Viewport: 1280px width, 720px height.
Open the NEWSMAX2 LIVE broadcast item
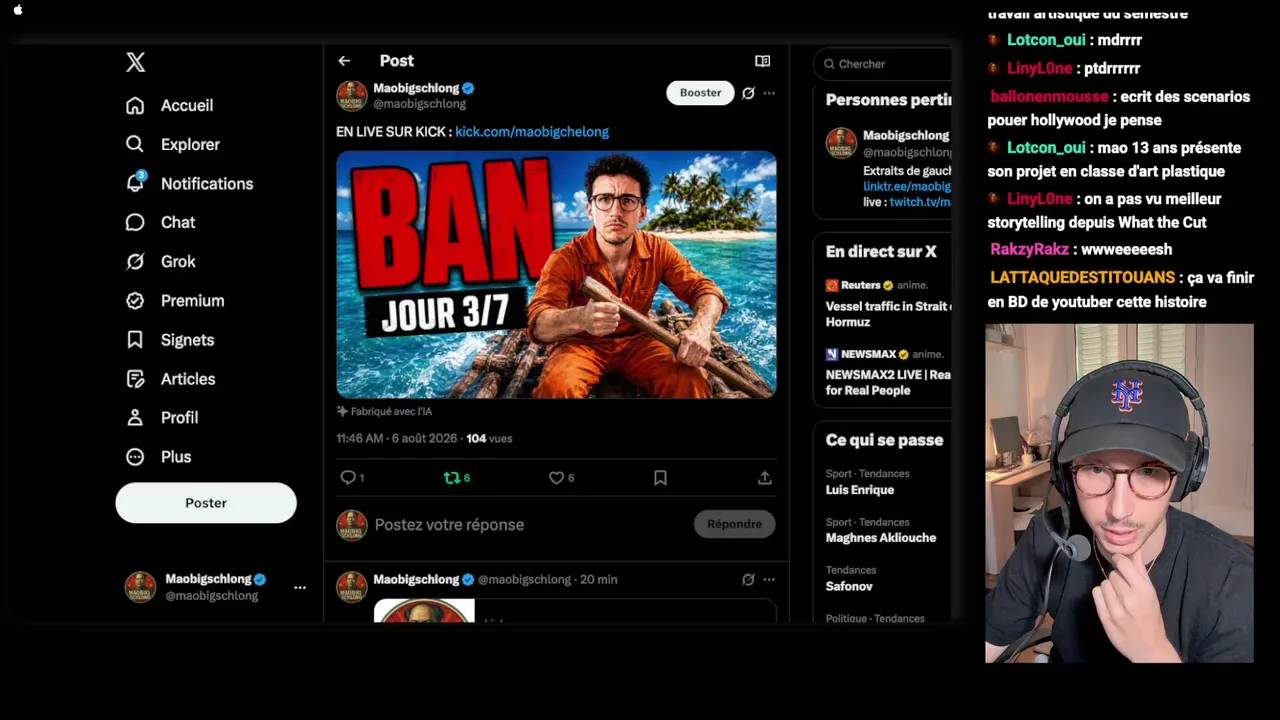pyautogui.click(x=888, y=372)
